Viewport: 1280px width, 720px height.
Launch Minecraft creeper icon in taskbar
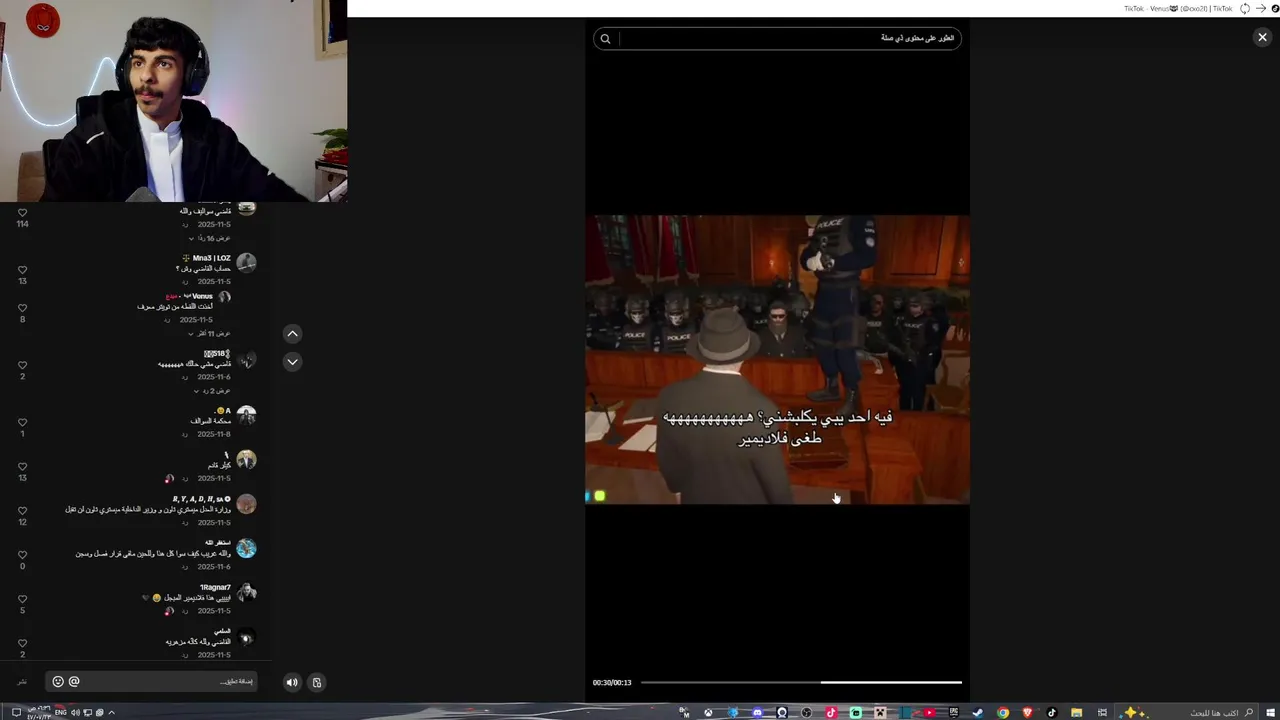(x=880, y=712)
